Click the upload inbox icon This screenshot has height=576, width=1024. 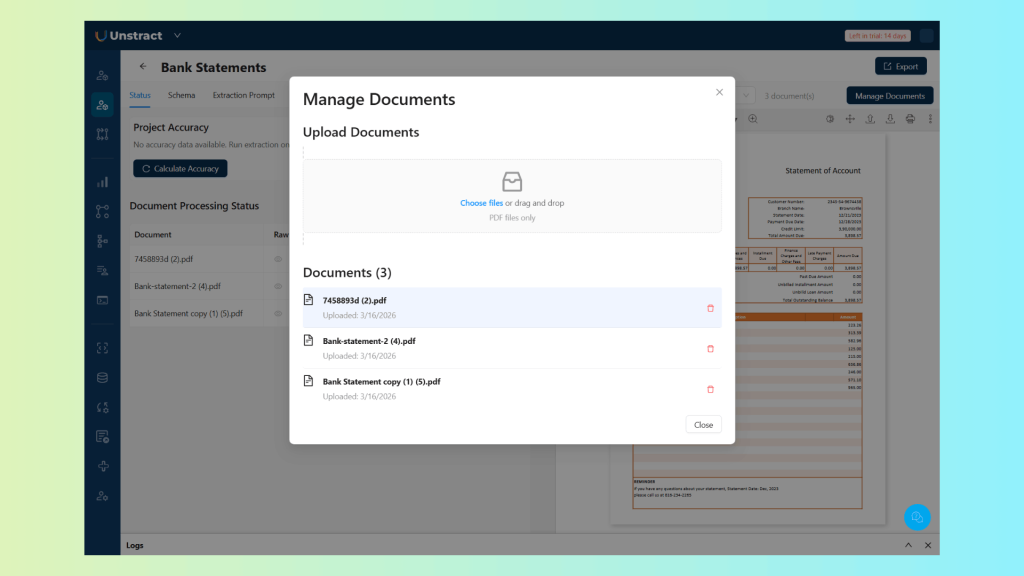(512, 181)
